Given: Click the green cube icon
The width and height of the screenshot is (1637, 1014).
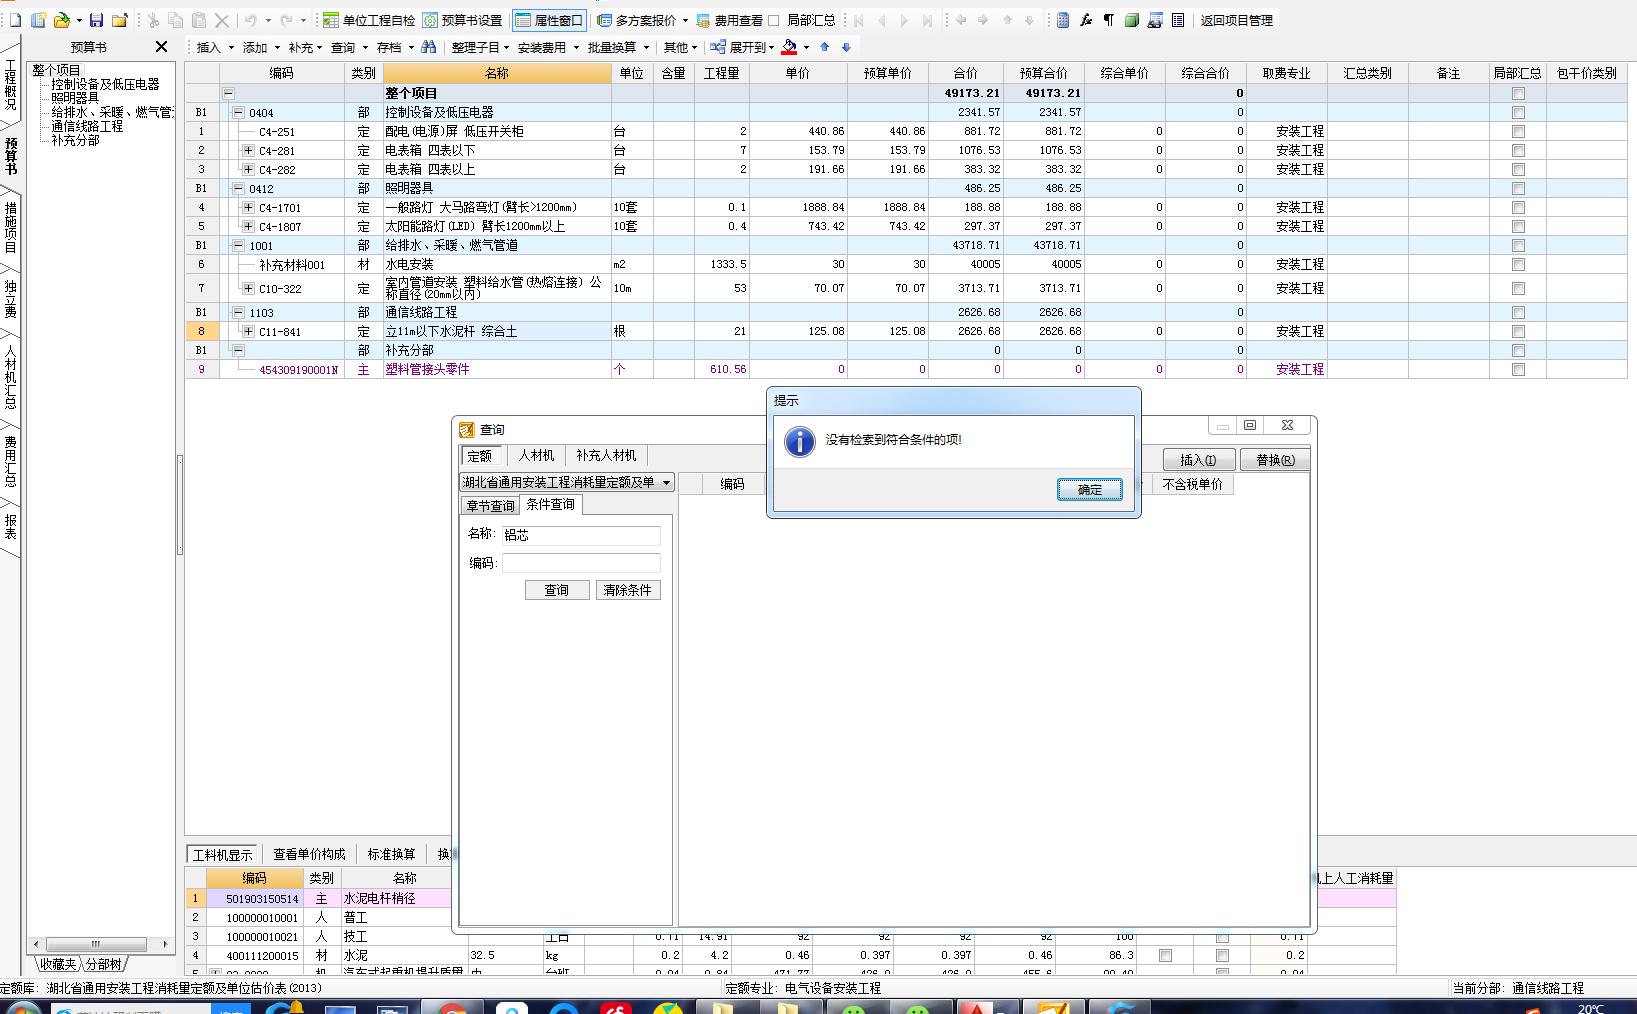Looking at the screenshot, I should 1132,20.
